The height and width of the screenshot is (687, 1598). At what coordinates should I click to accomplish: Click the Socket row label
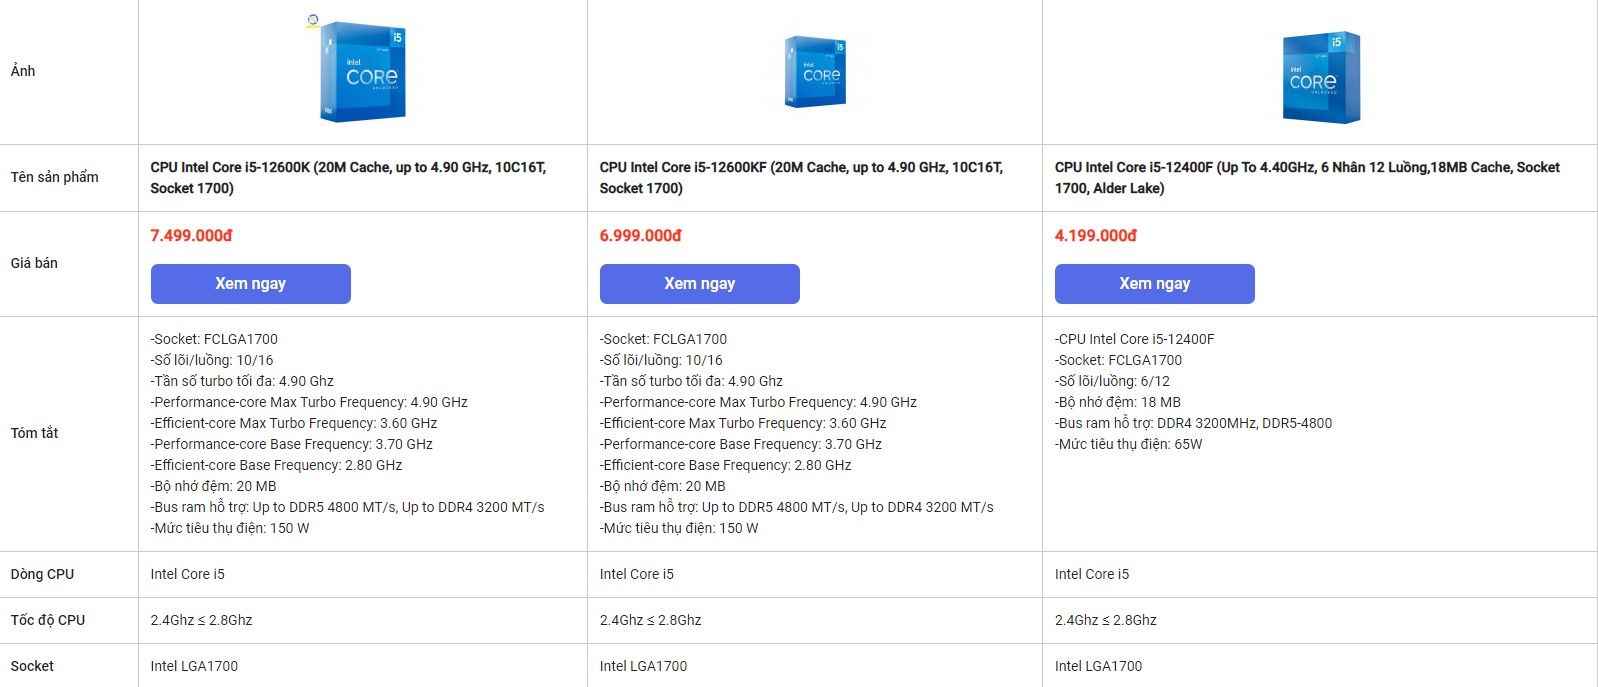coord(32,666)
